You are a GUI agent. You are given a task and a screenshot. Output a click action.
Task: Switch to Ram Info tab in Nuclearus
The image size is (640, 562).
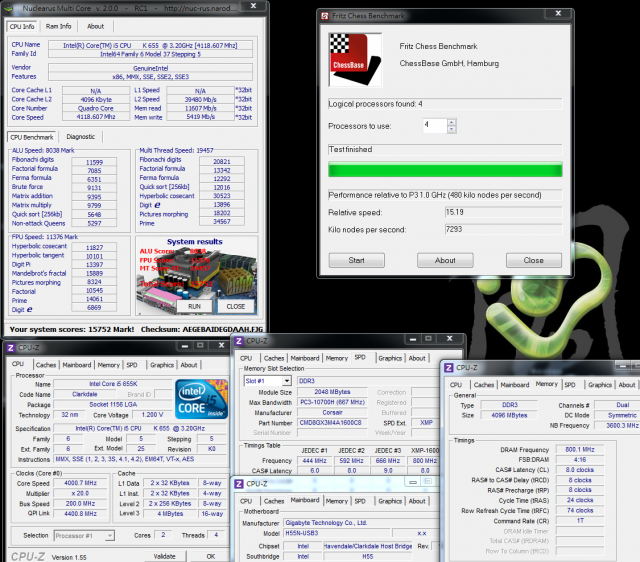pyautogui.click(x=58, y=26)
